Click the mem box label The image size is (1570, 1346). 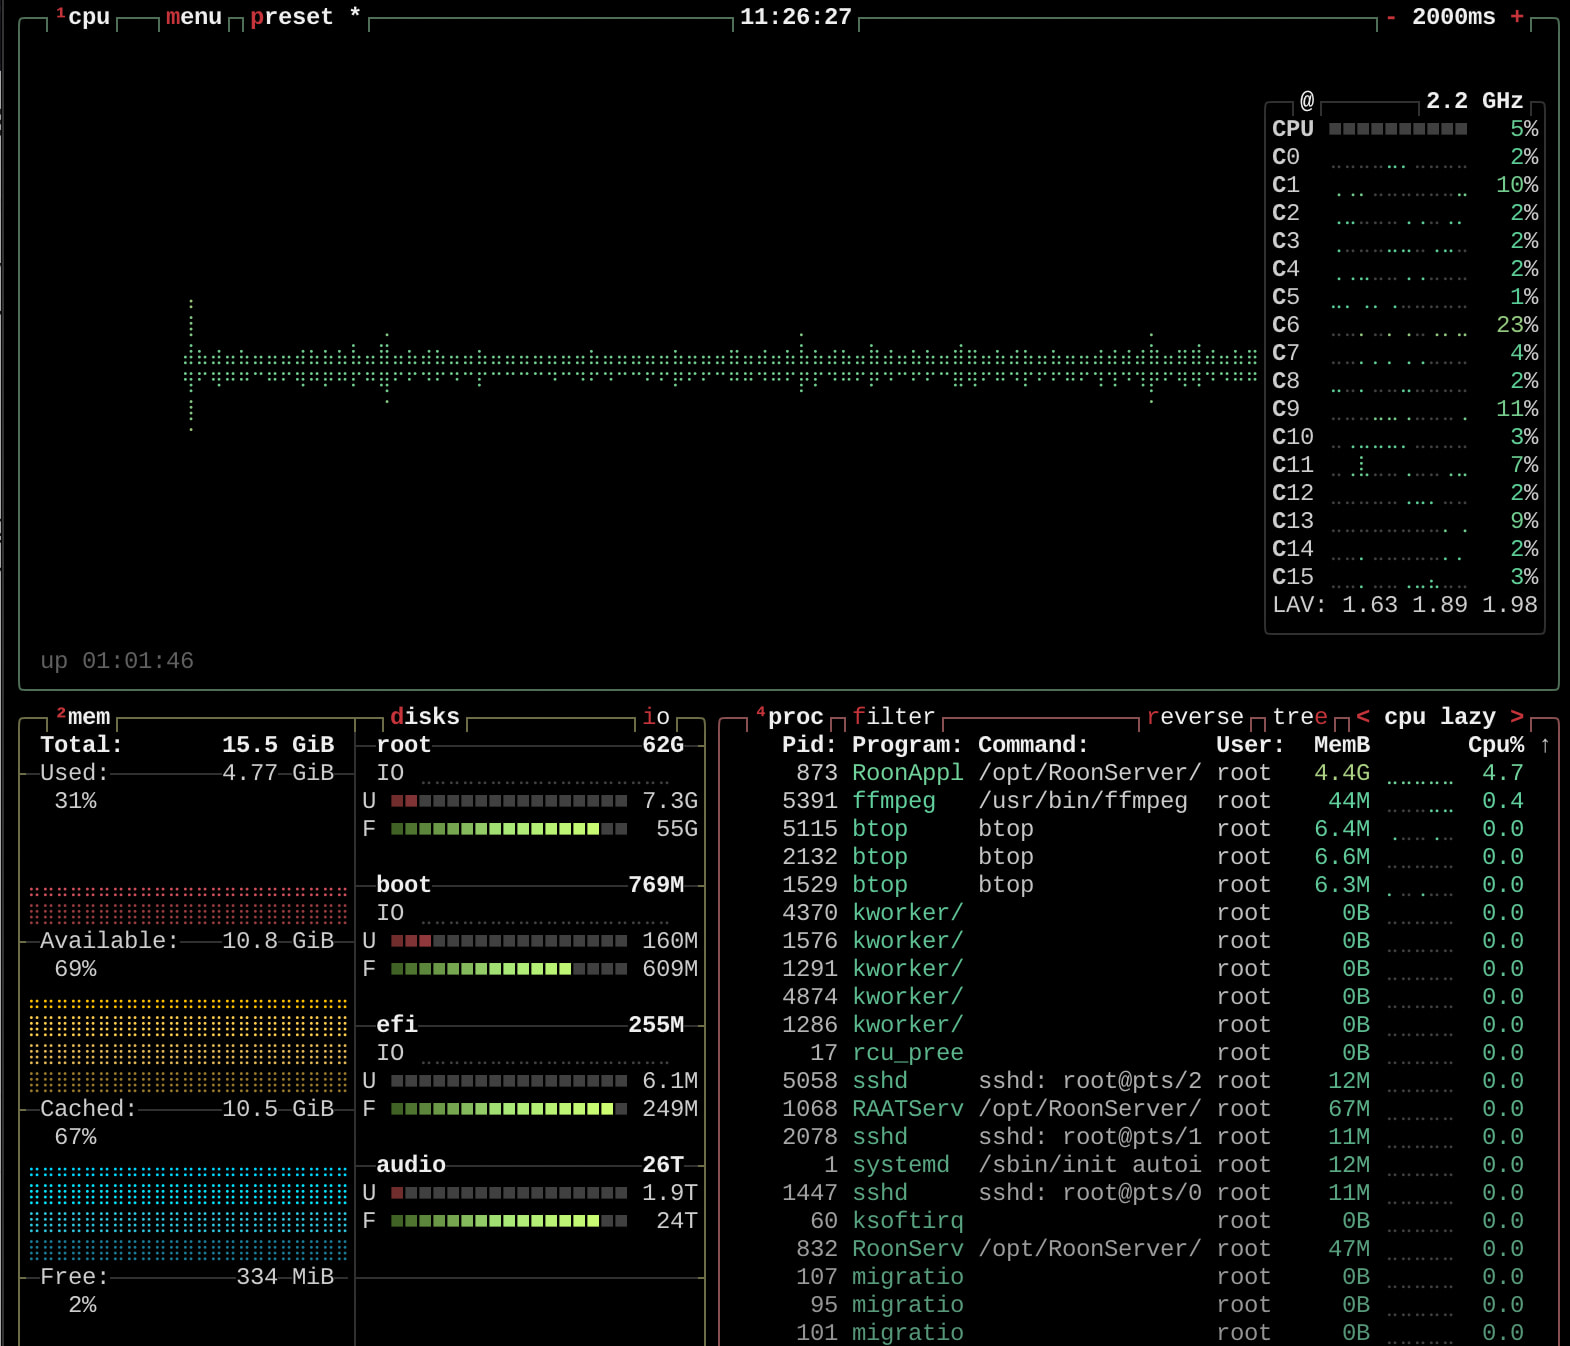coord(88,717)
